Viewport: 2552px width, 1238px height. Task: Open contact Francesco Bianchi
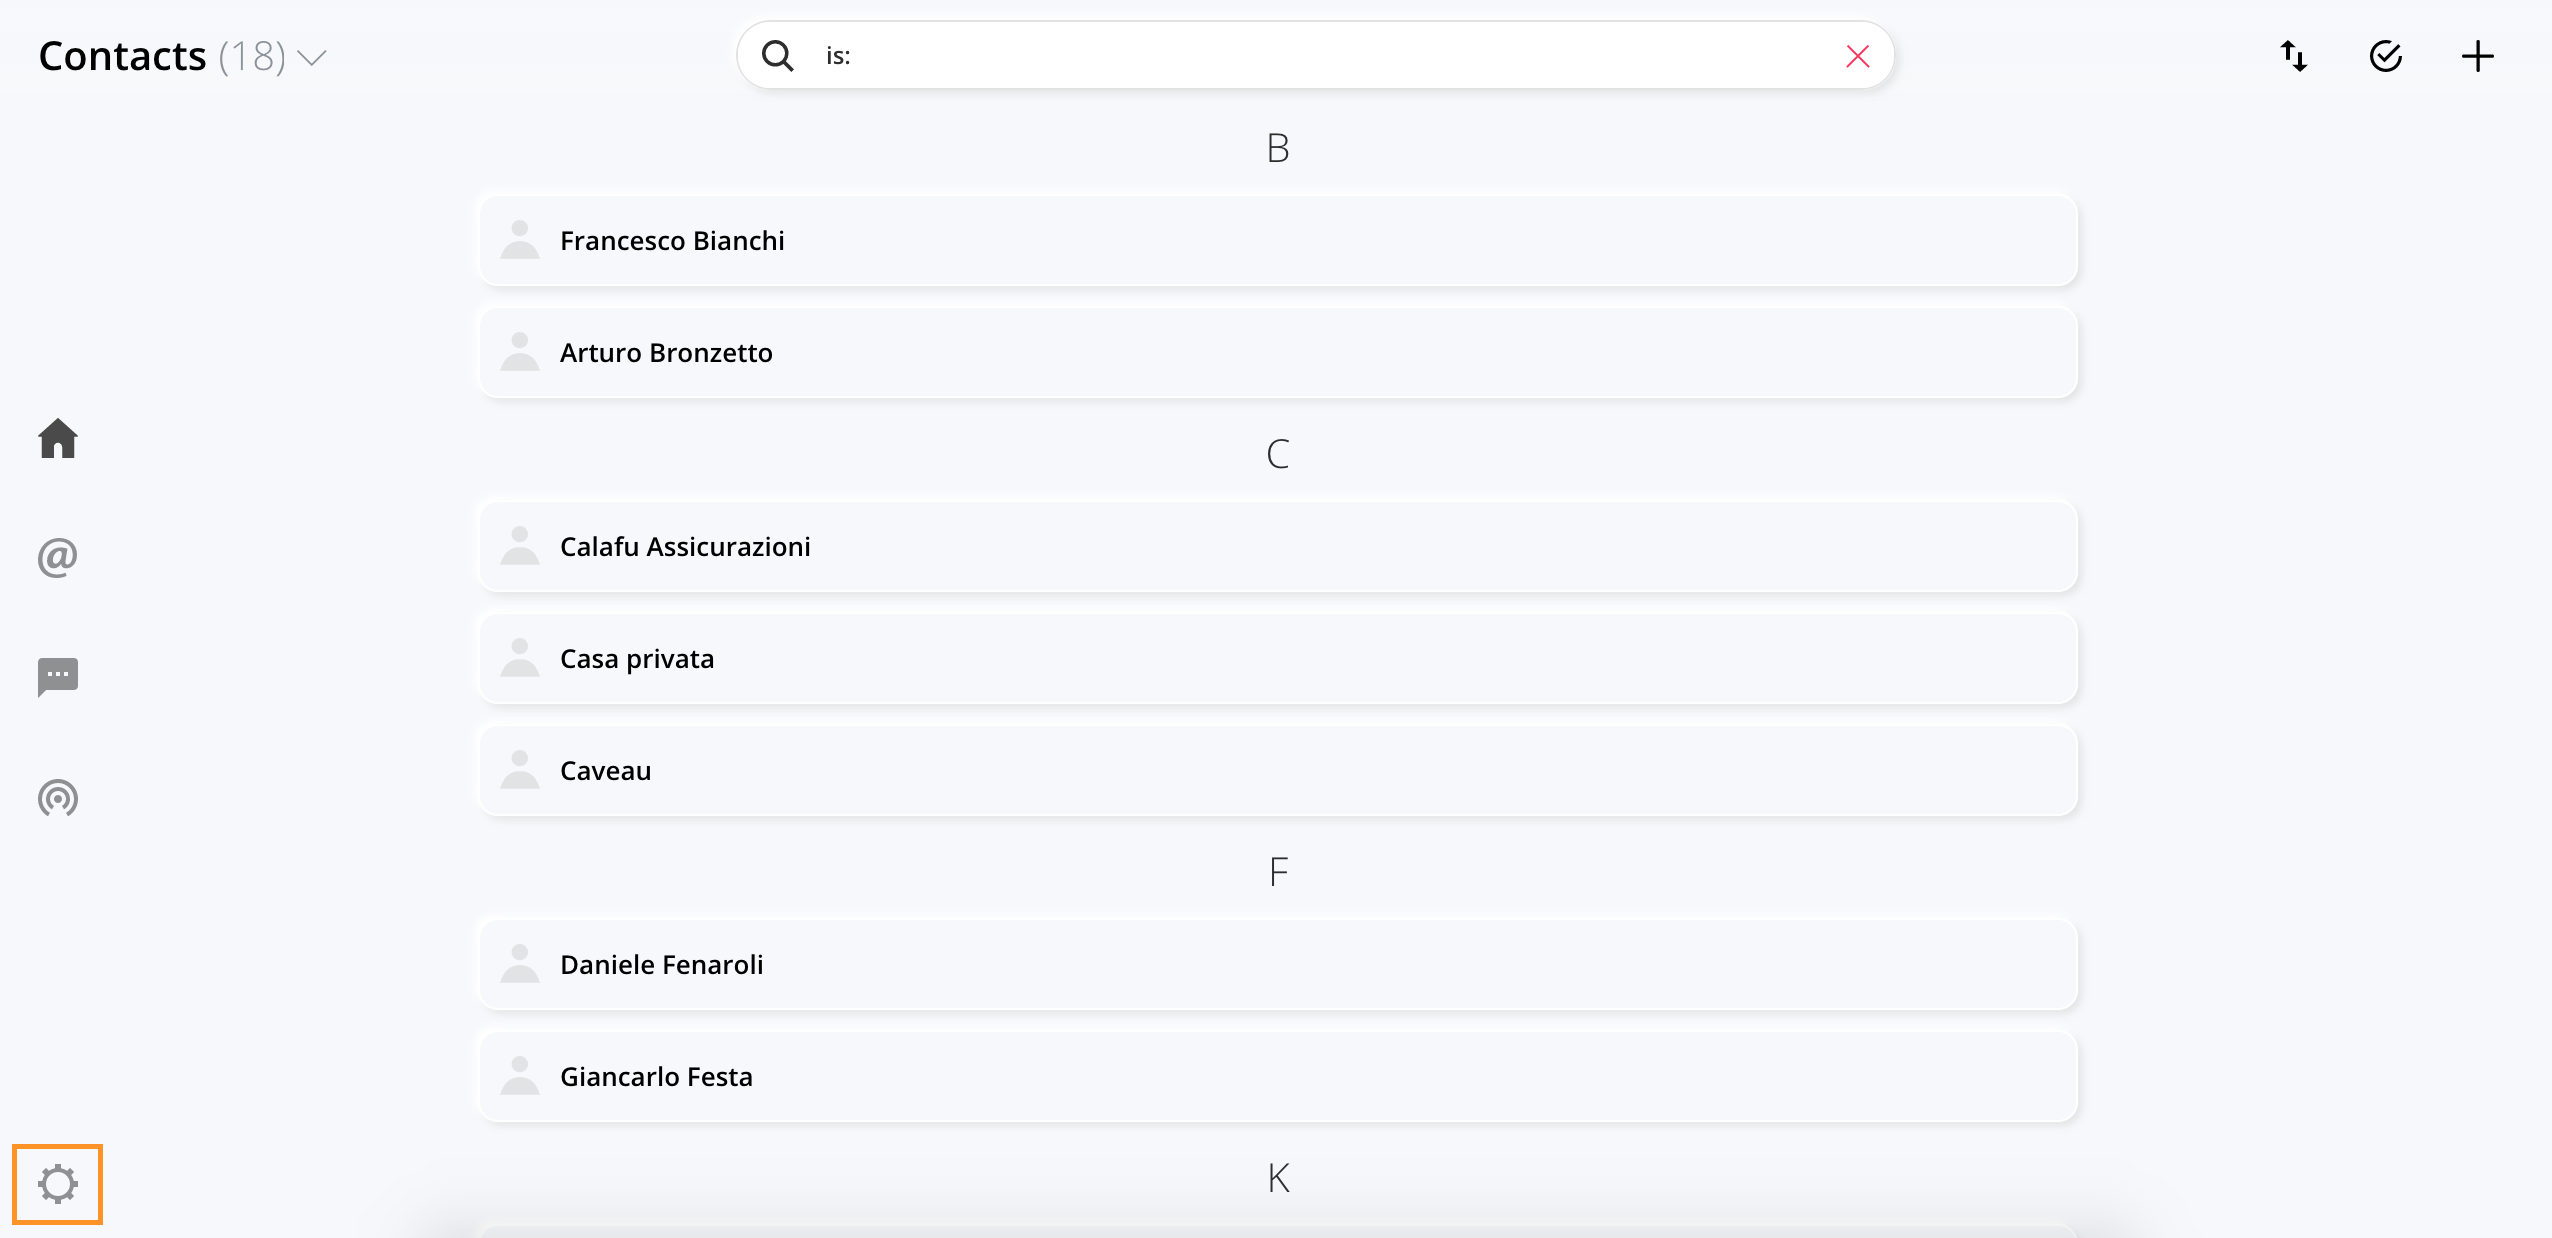tap(1278, 241)
